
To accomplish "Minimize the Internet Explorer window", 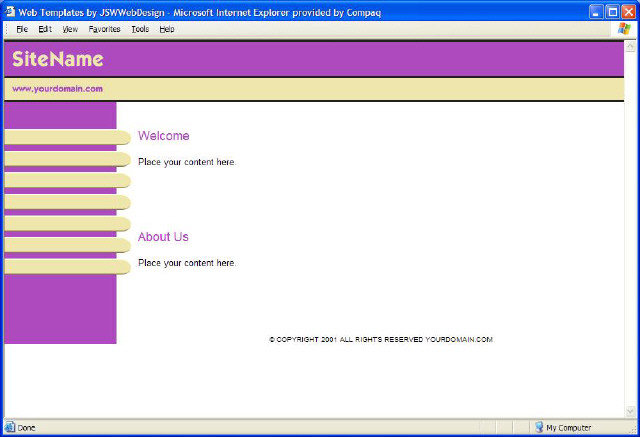I will click(x=596, y=11).
